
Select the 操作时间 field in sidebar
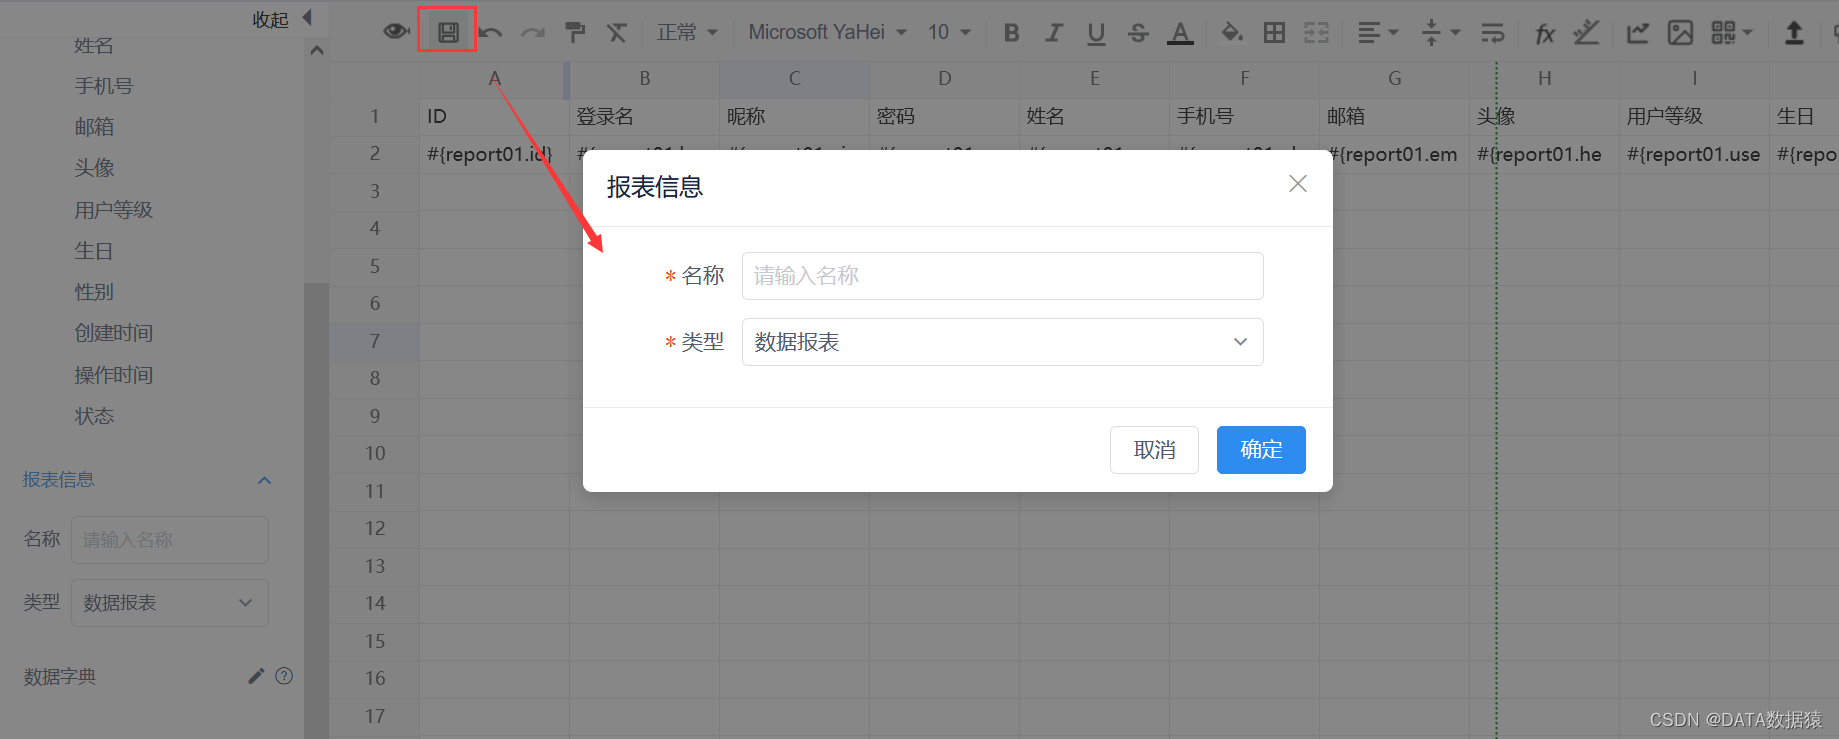114,375
